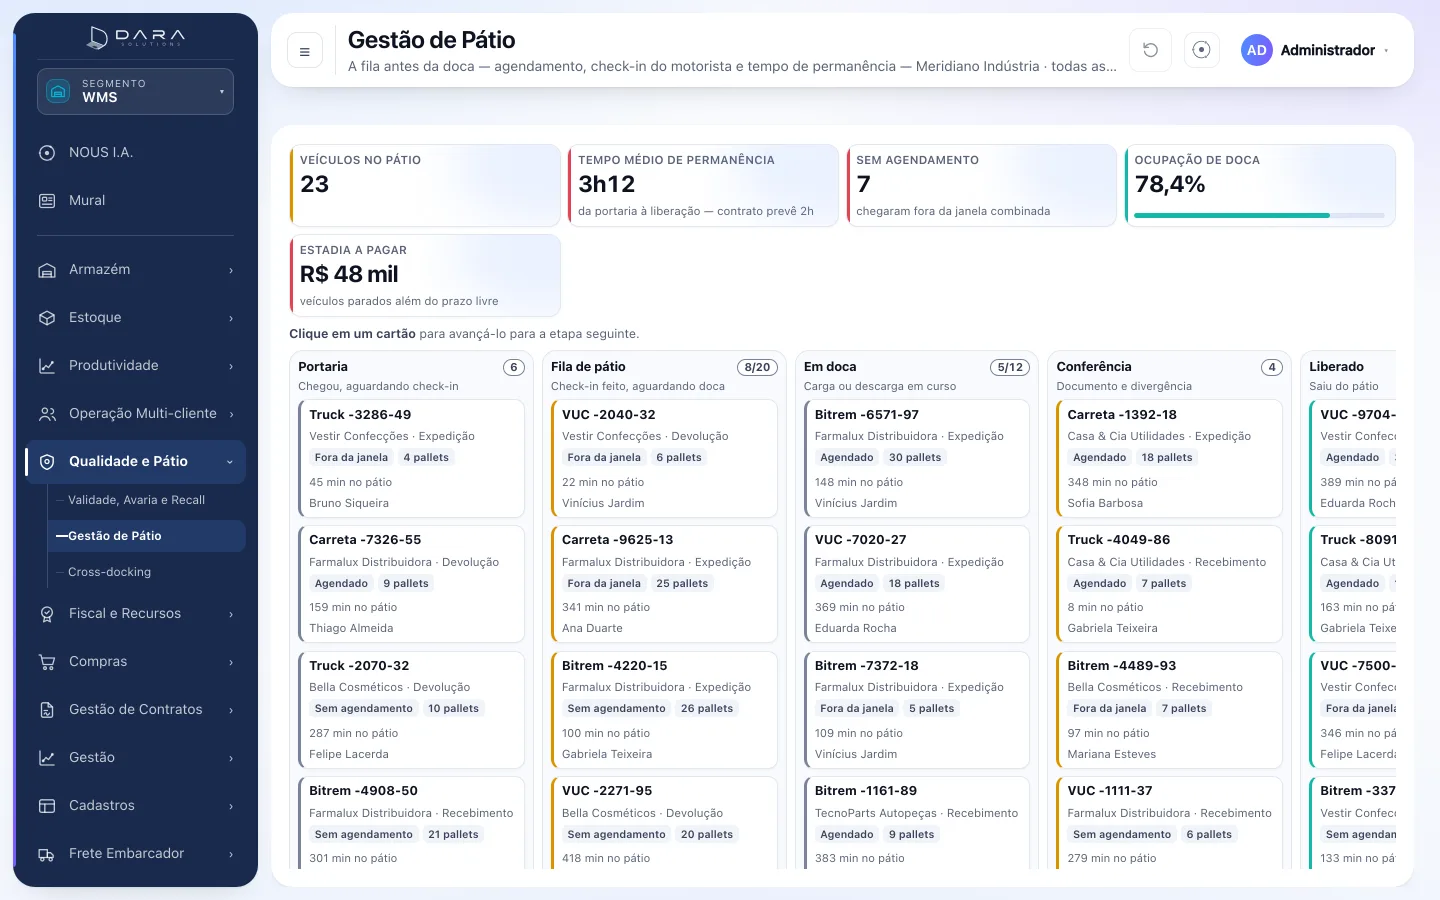Click the Sem Agendamento KPI card
Viewport: 1440px width, 900px height.
coord(981,186)
